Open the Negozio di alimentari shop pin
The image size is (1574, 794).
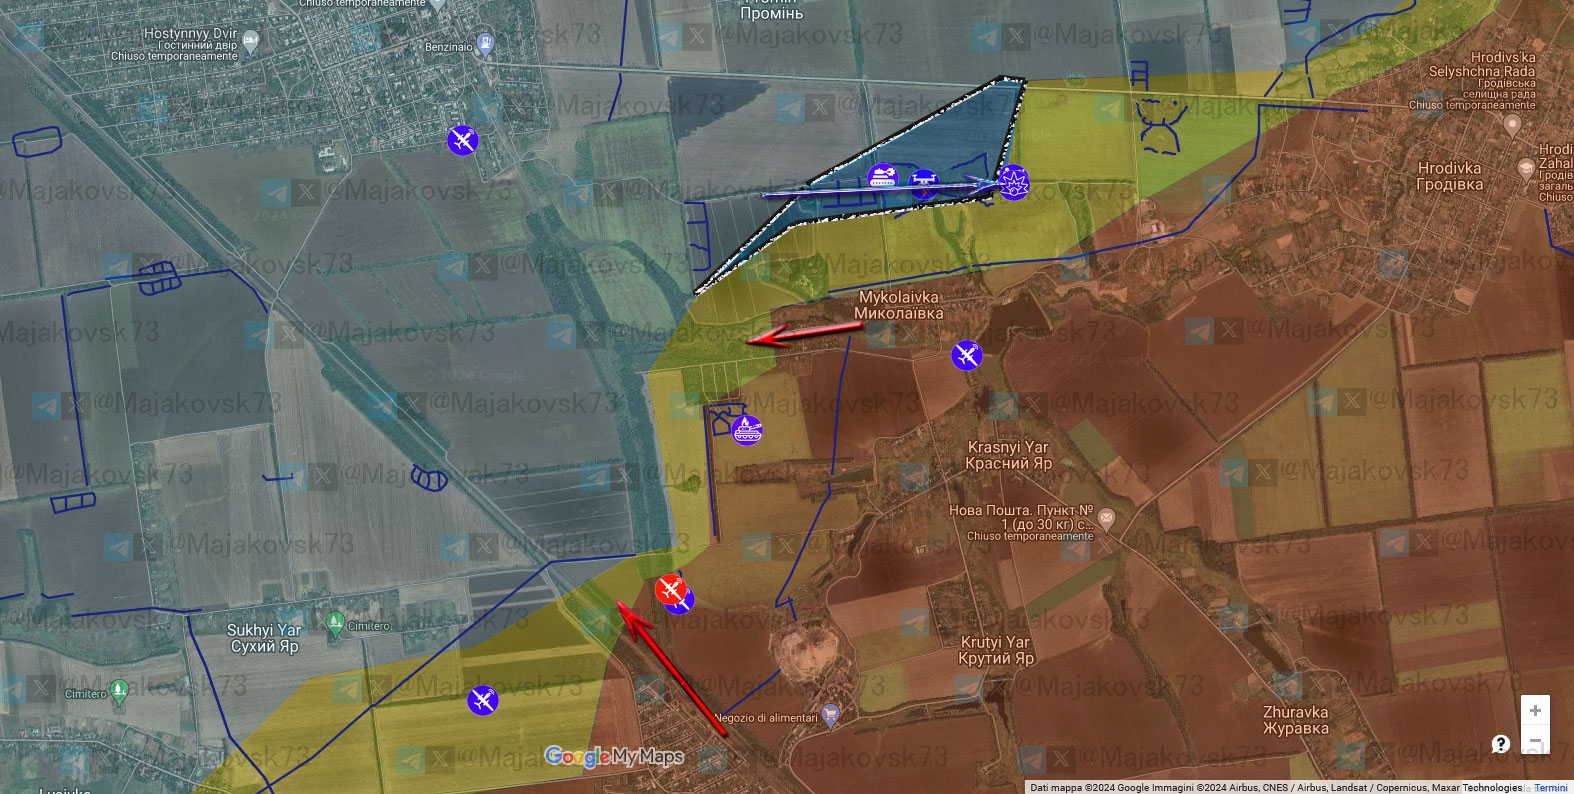point(829,714)
